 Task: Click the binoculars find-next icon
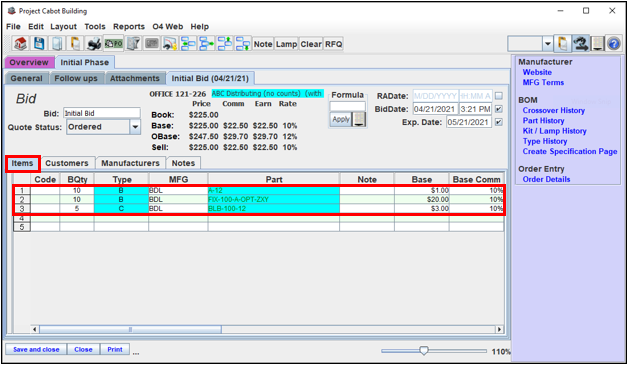[x=580, y=43]
